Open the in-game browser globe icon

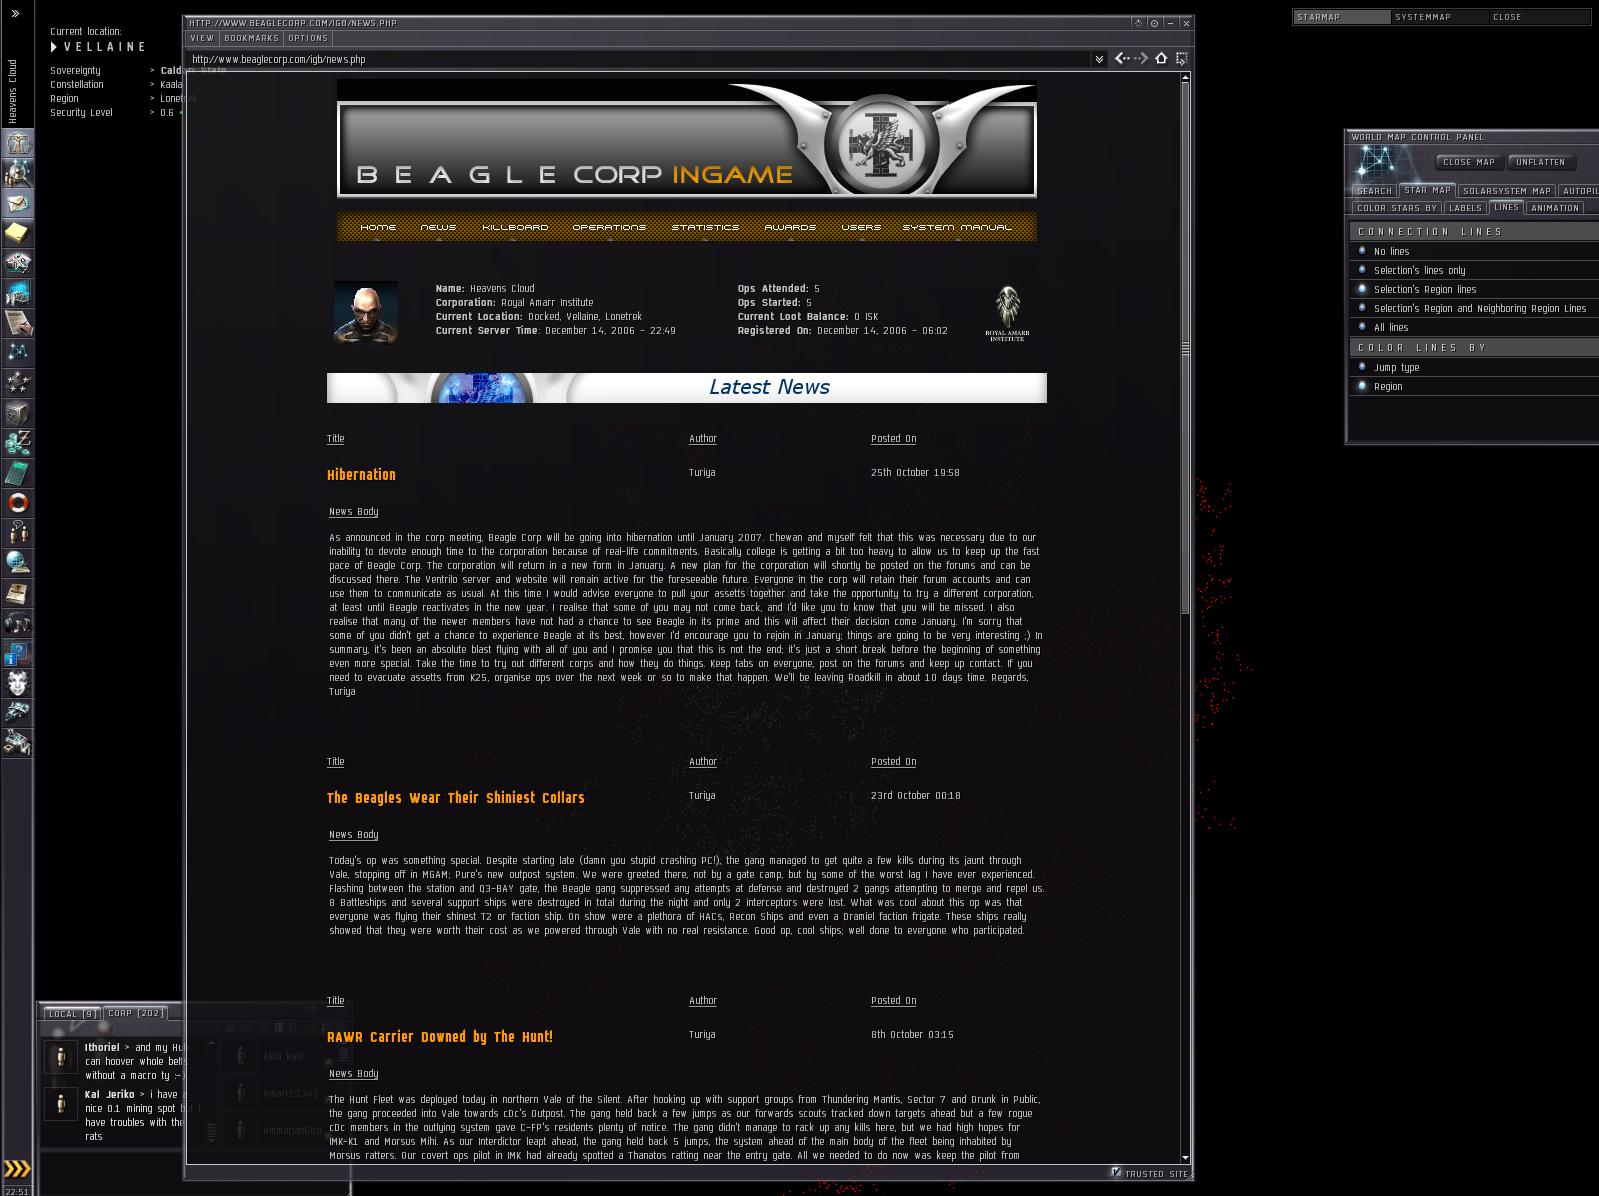(18, 563)
